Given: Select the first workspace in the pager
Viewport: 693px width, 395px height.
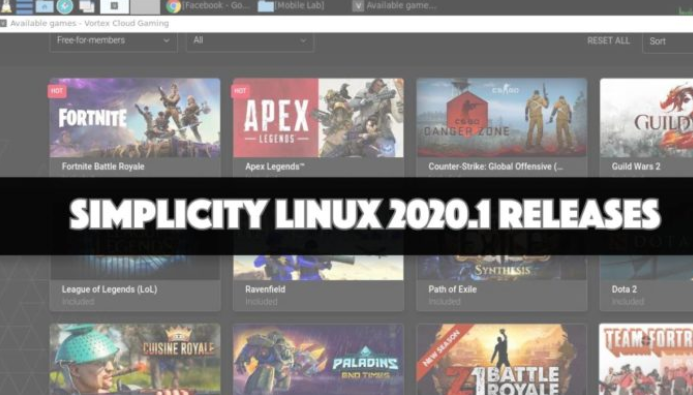Looking at the screenshot, I should (x=114, y=6).
